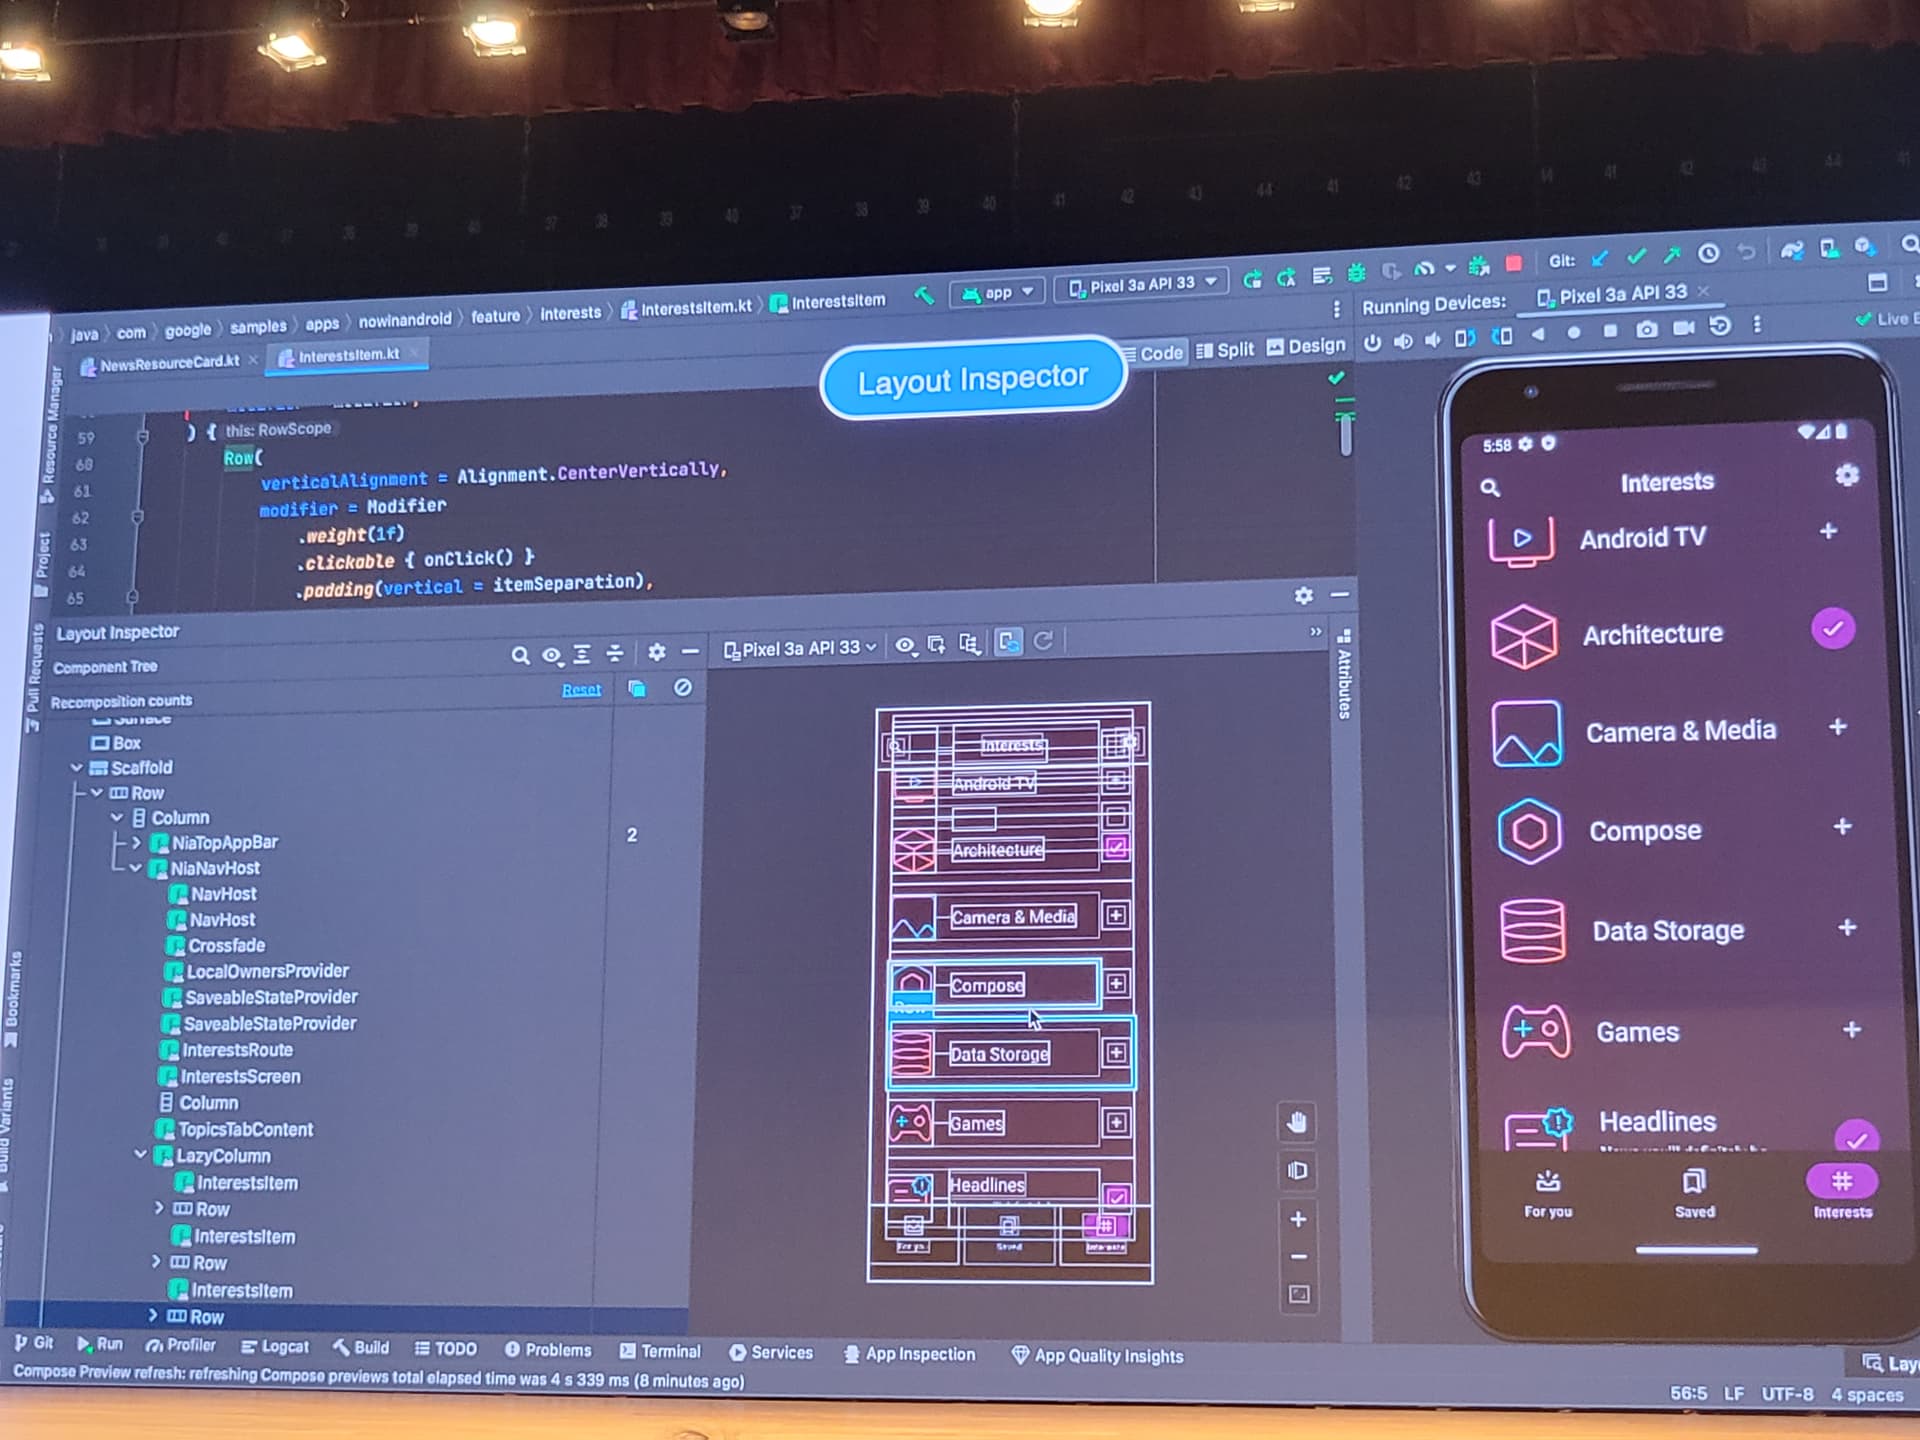Open settings gear in the phone app bar
Viewport: 1920px width, 1440px height.
pos(1847,475)
